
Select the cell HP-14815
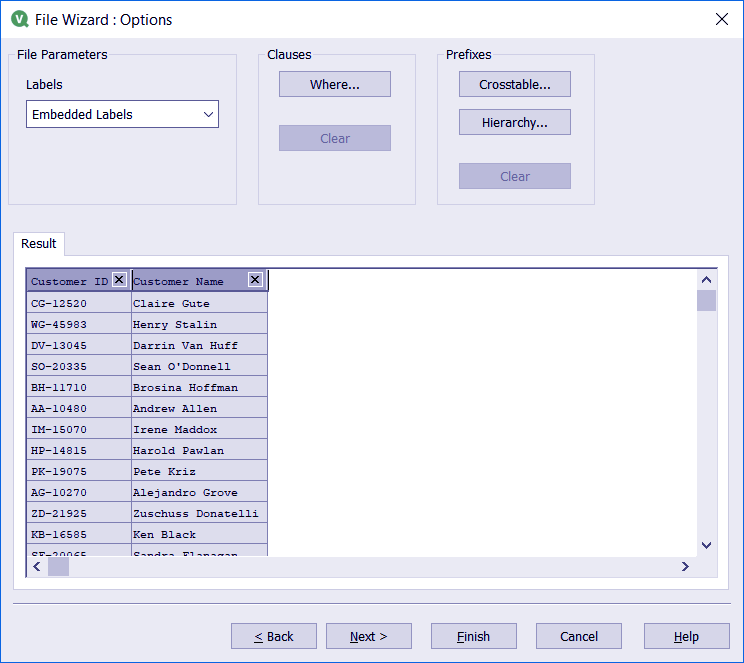(x=79, y=450)
